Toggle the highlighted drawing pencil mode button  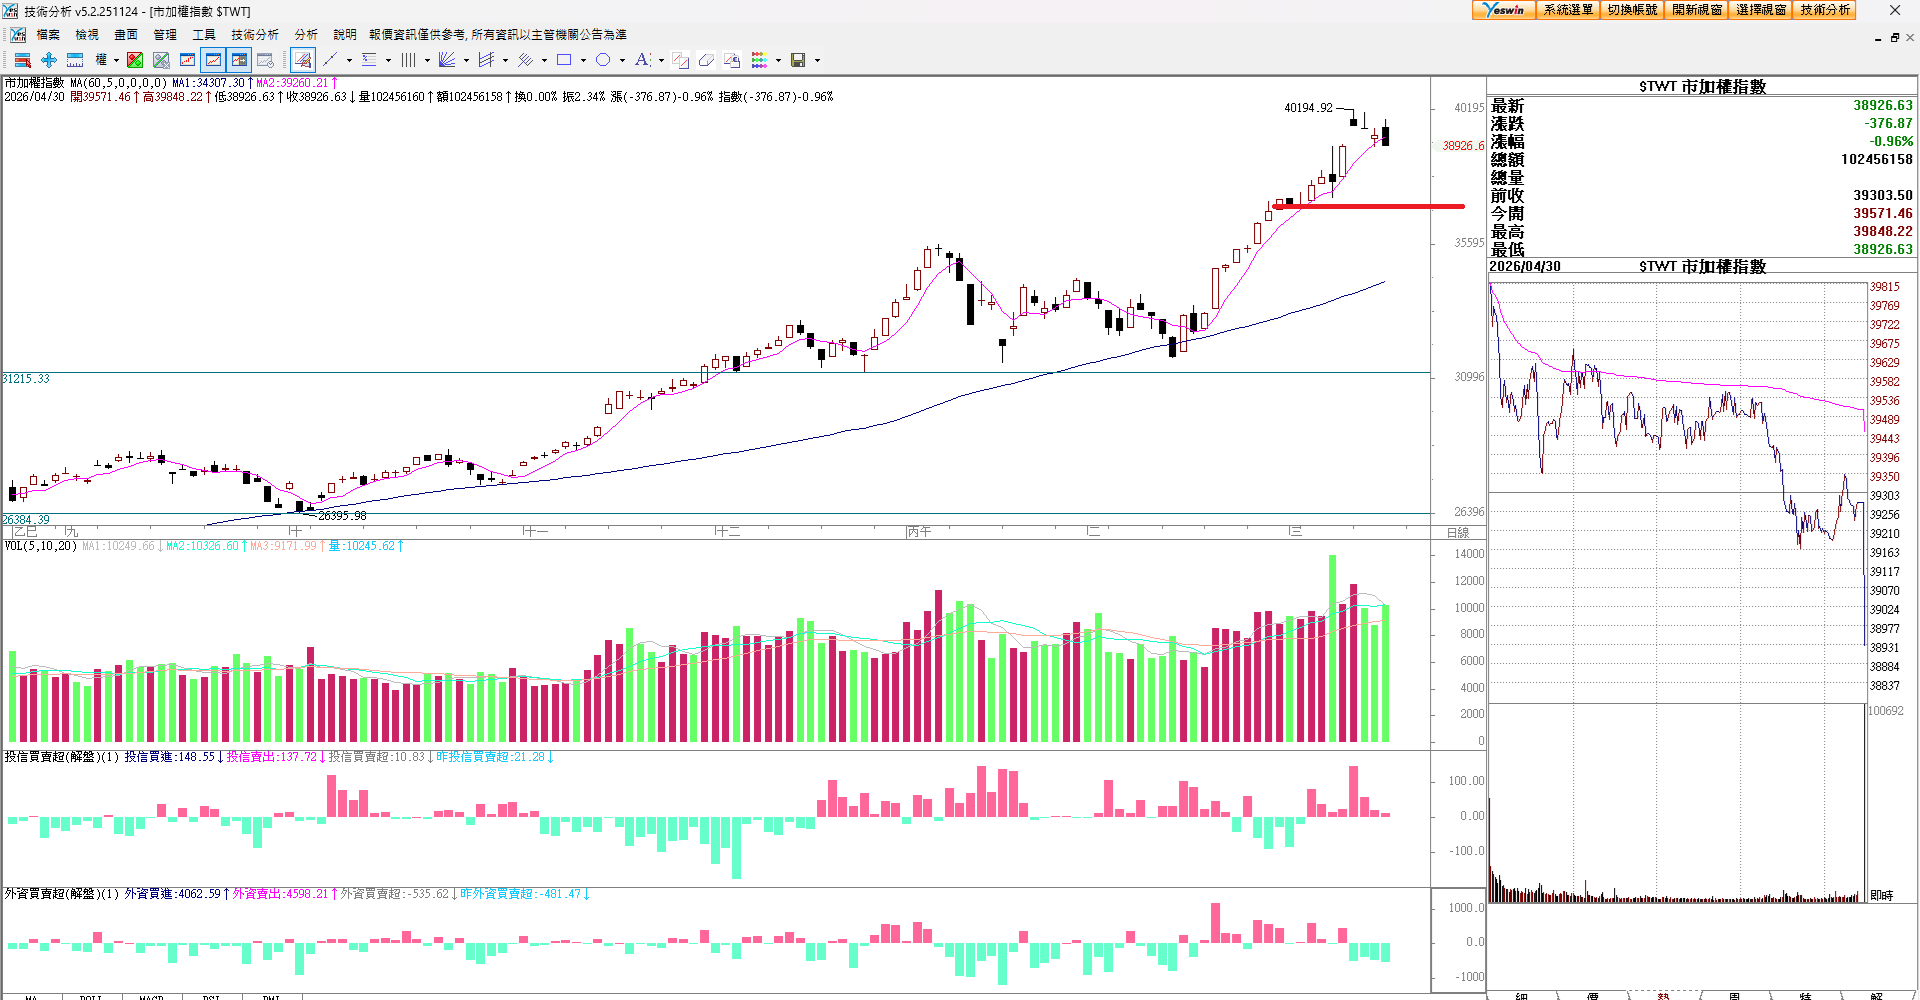coord(304,60)
